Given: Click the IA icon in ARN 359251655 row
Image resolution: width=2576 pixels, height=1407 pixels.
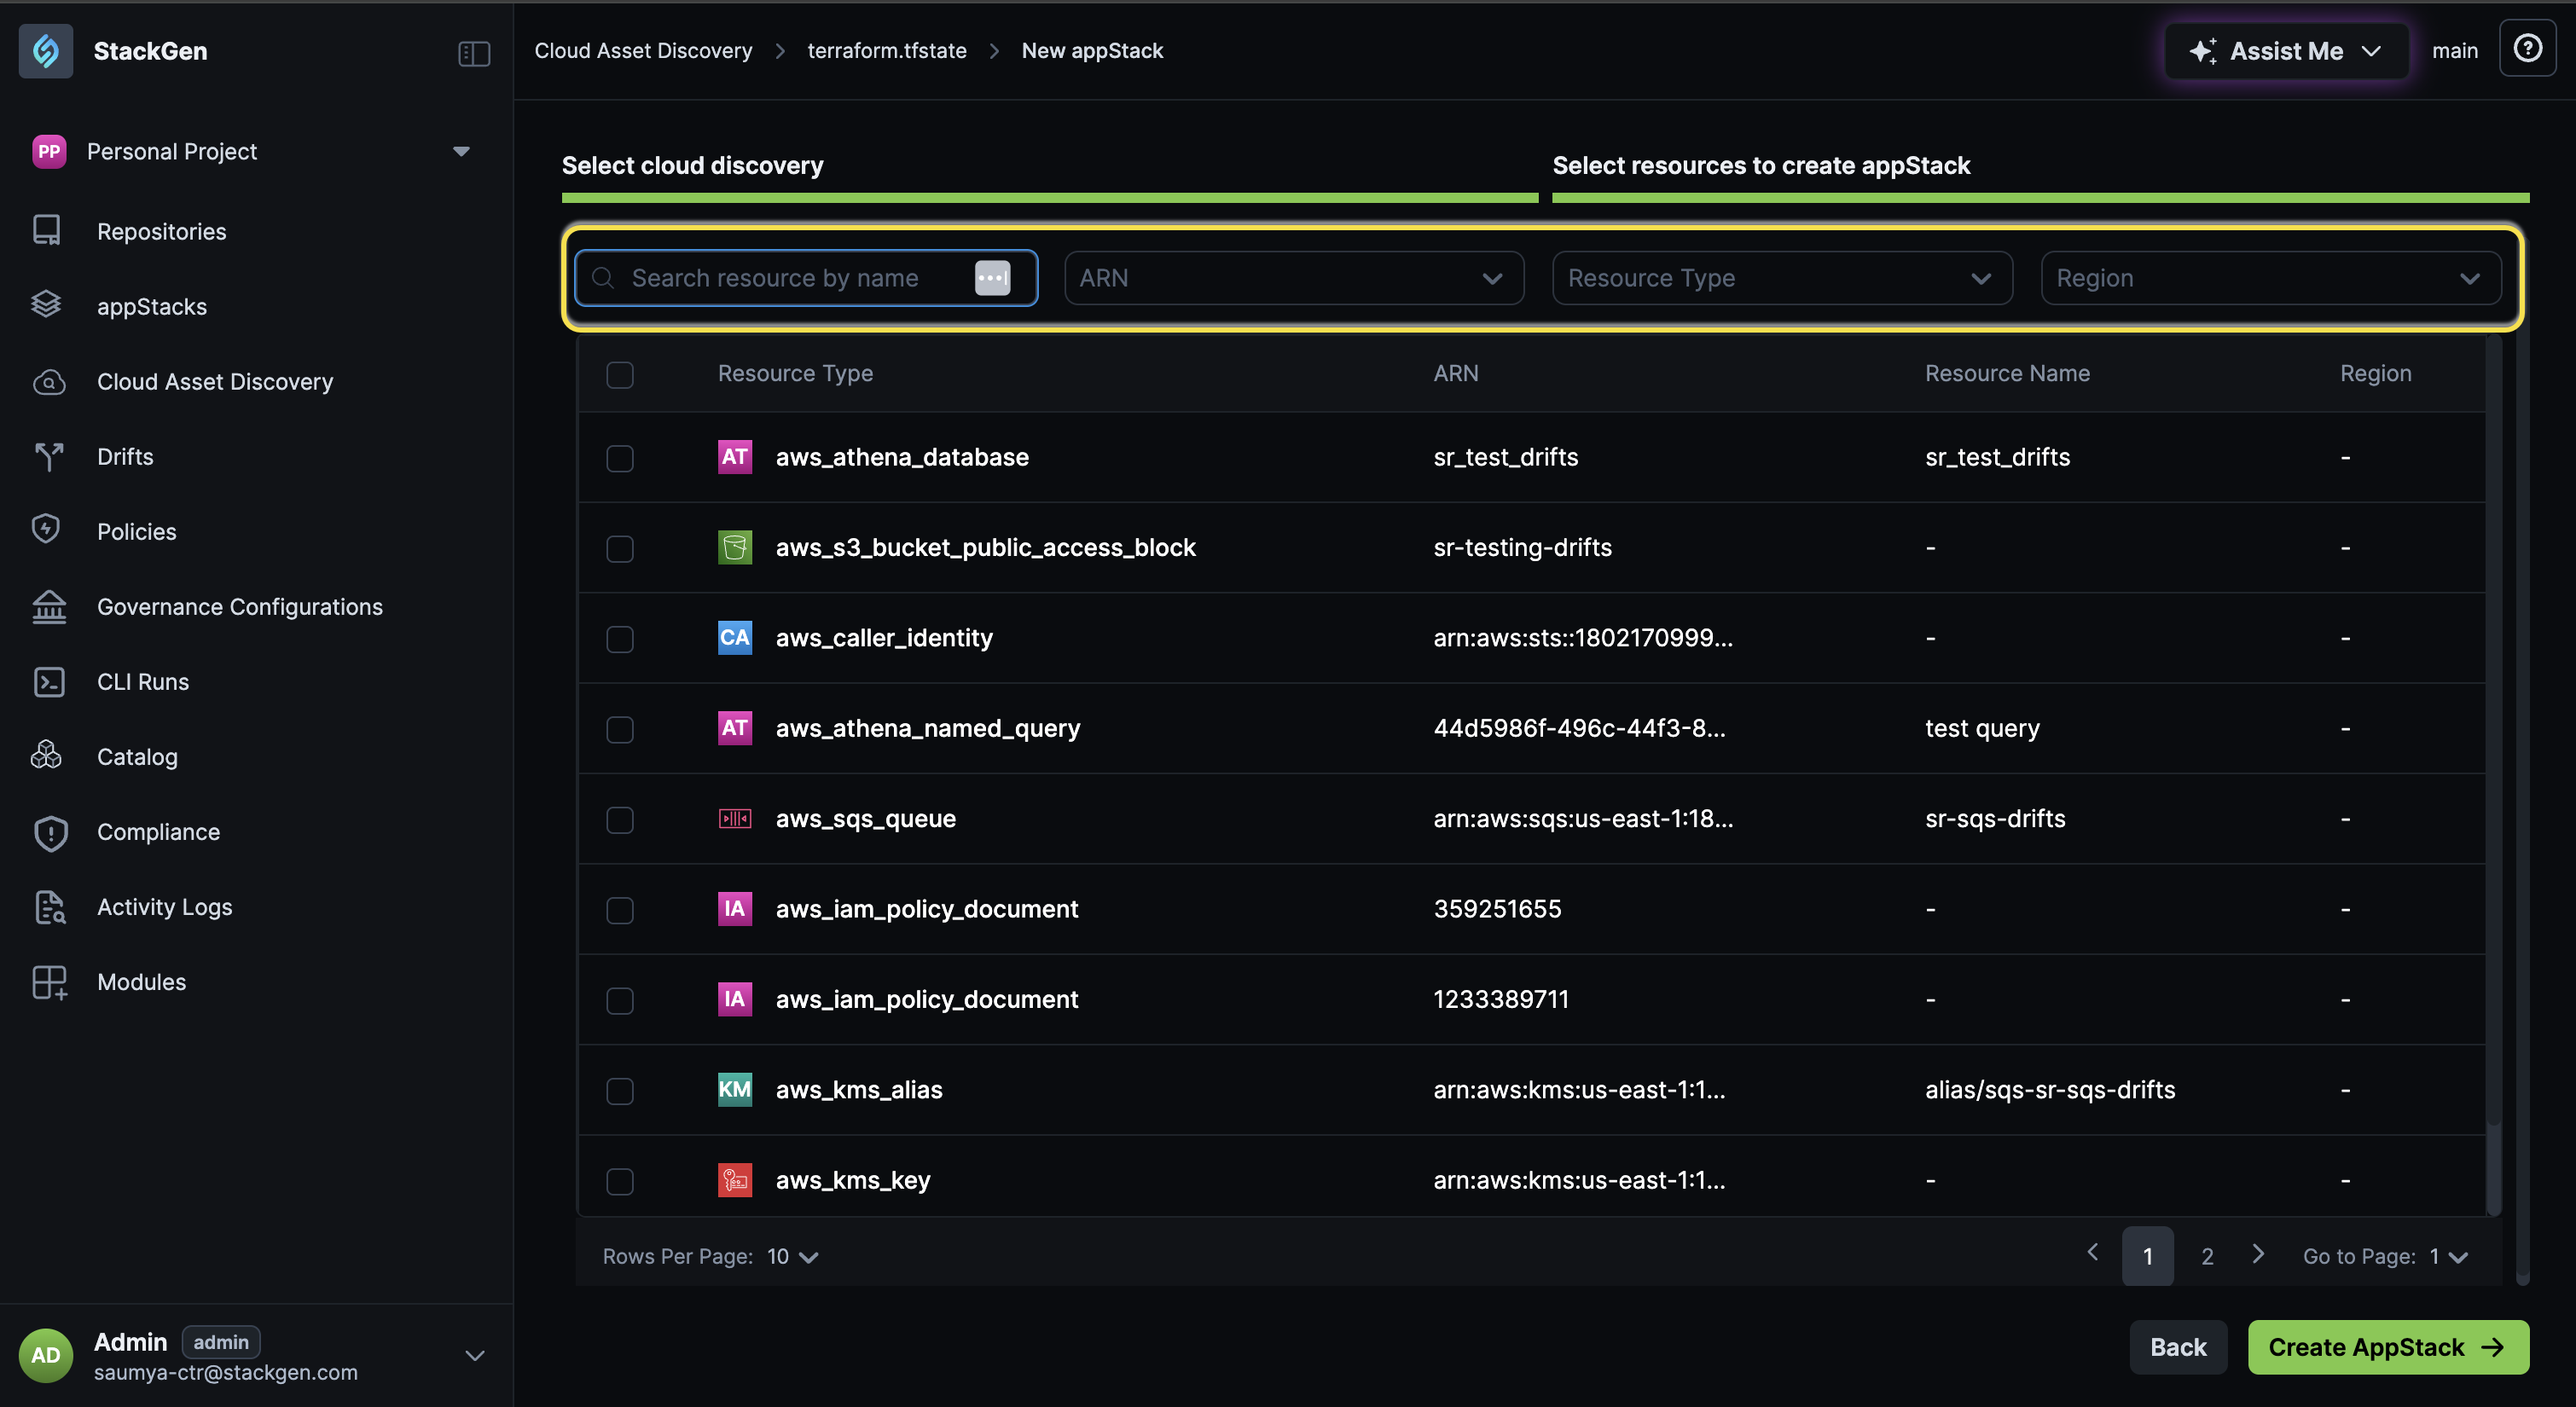Looking at the screenshot, I should click(x=735, y=909).
